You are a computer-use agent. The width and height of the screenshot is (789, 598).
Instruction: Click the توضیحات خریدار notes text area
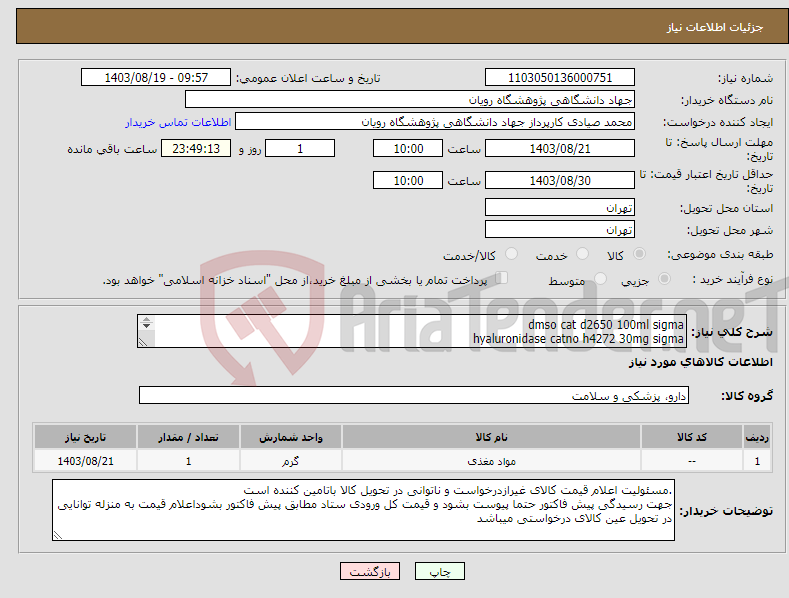tap(363, 510)
